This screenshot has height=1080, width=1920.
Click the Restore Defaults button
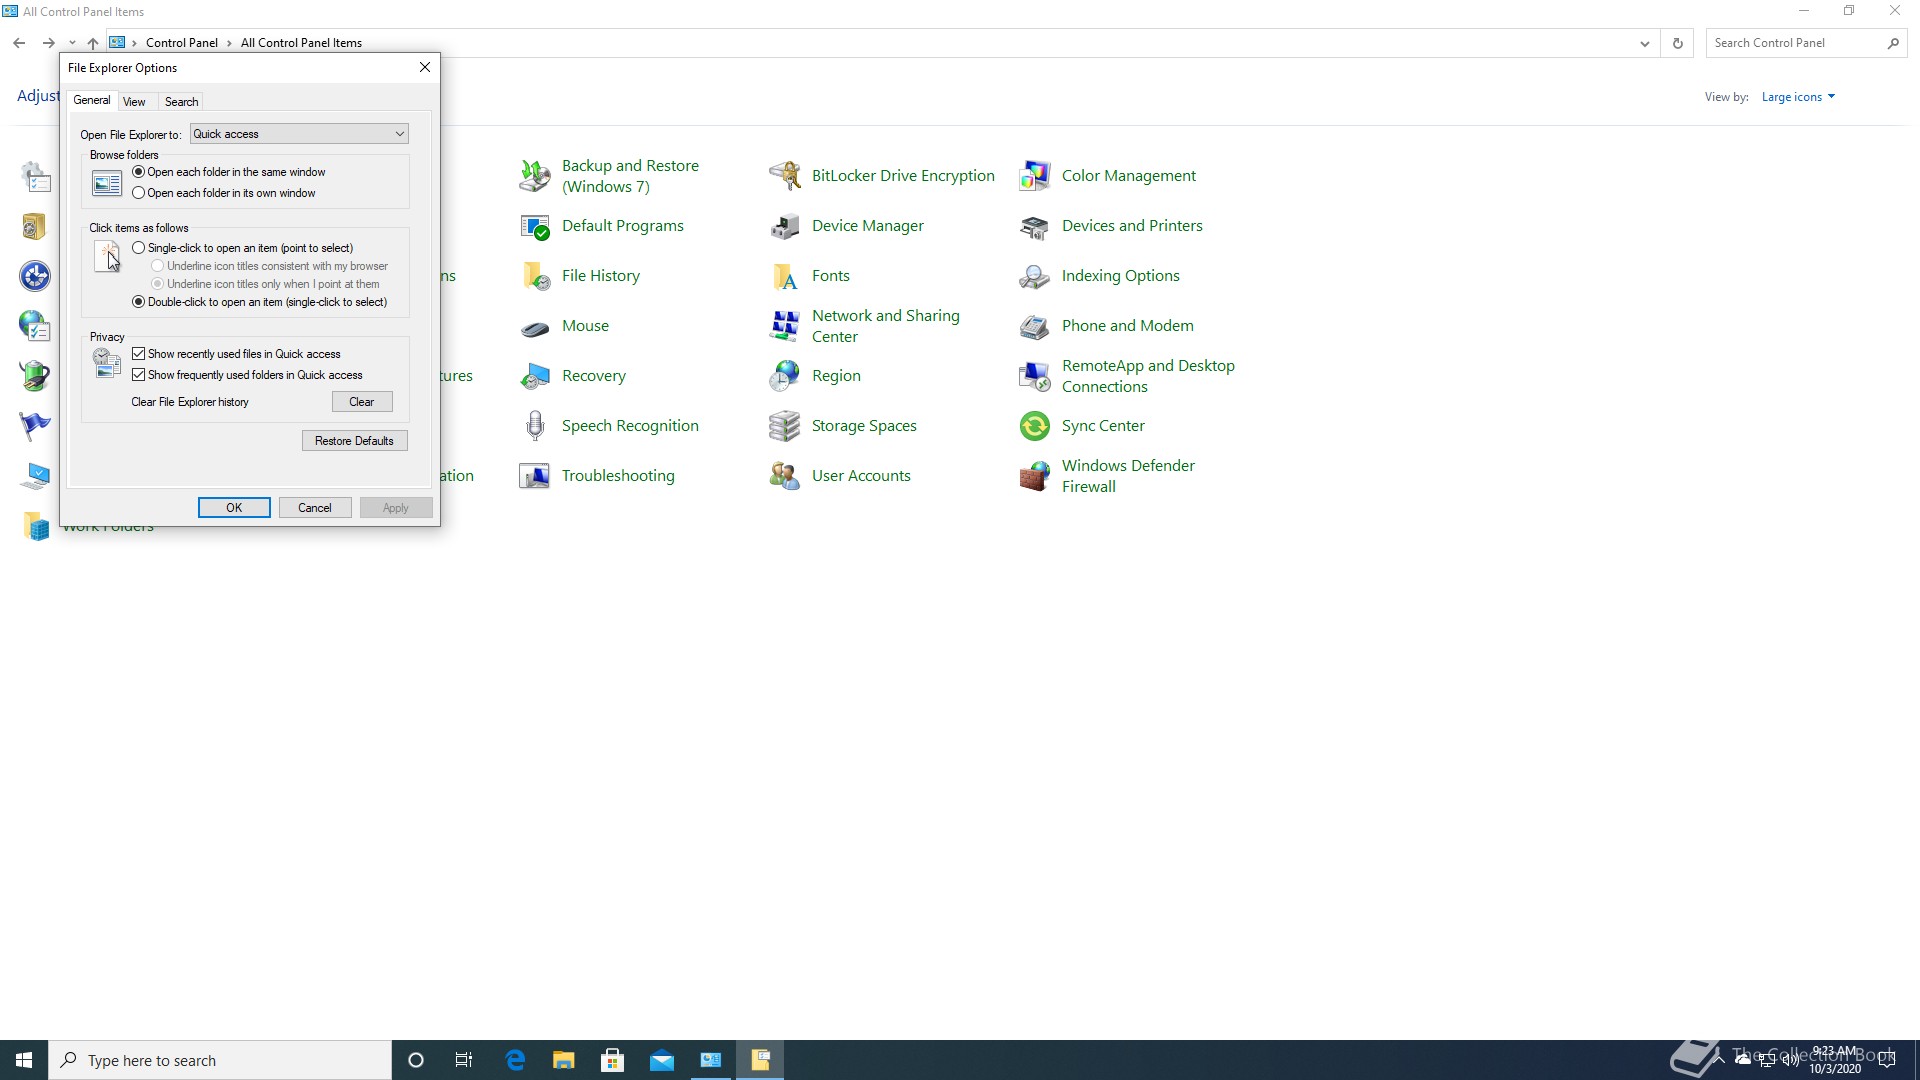pos(354,441)
